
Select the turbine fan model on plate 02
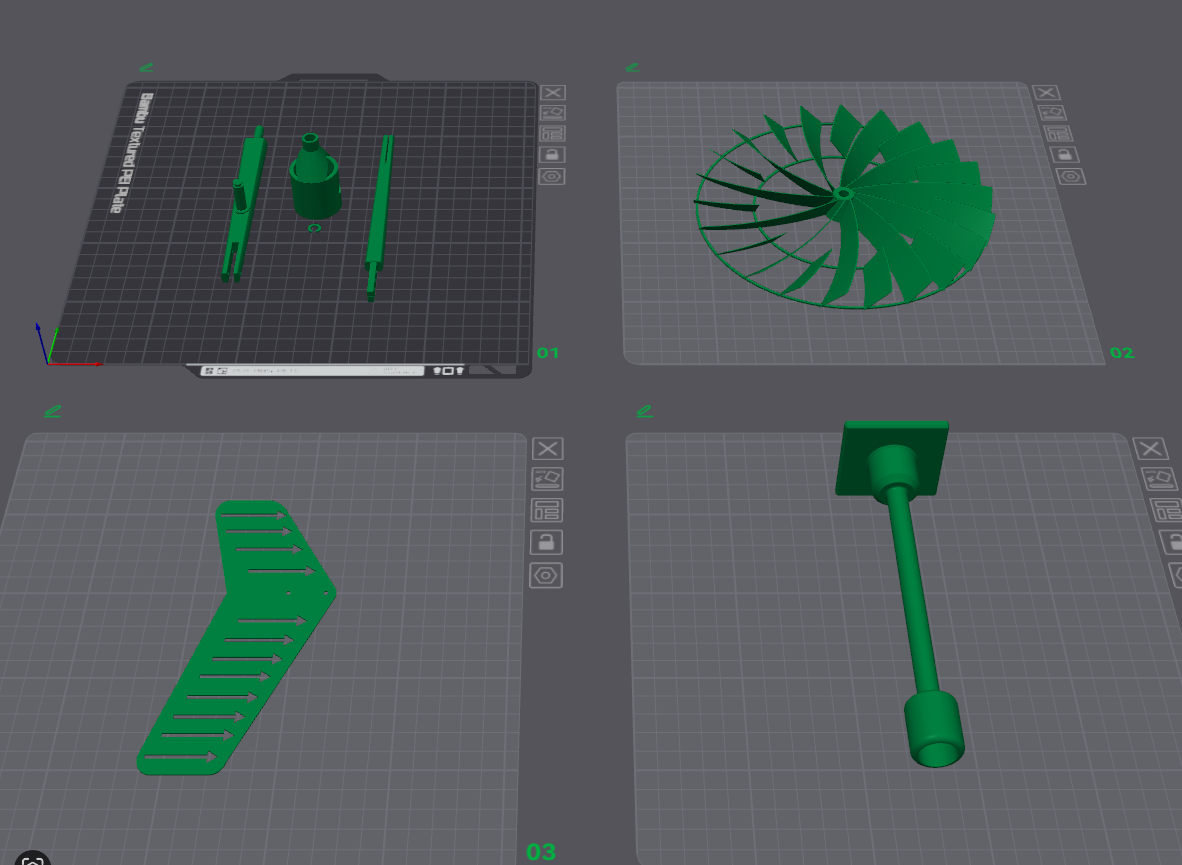click(844, 207)
